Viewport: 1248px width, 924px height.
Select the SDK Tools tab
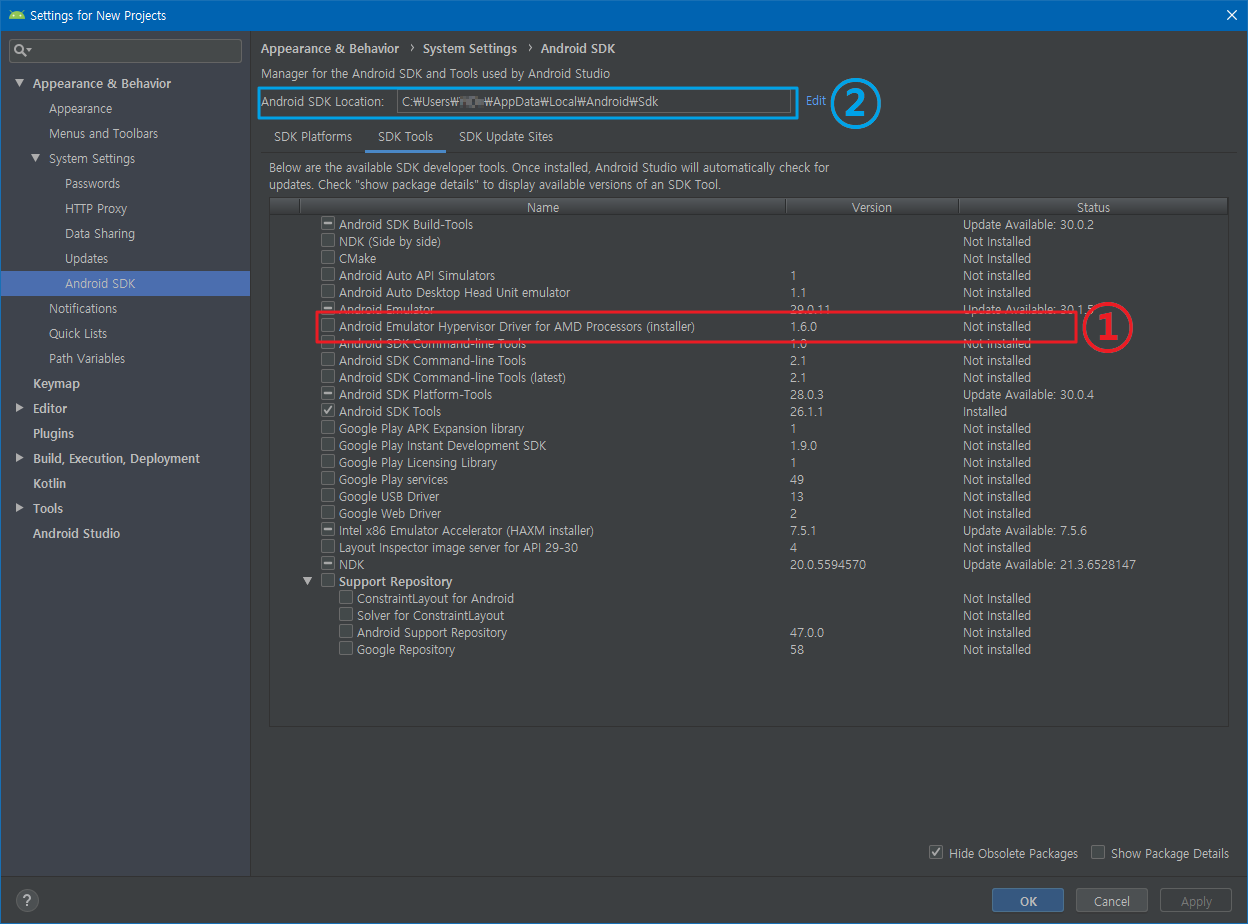pyautogui.click(x=405, y=137)
